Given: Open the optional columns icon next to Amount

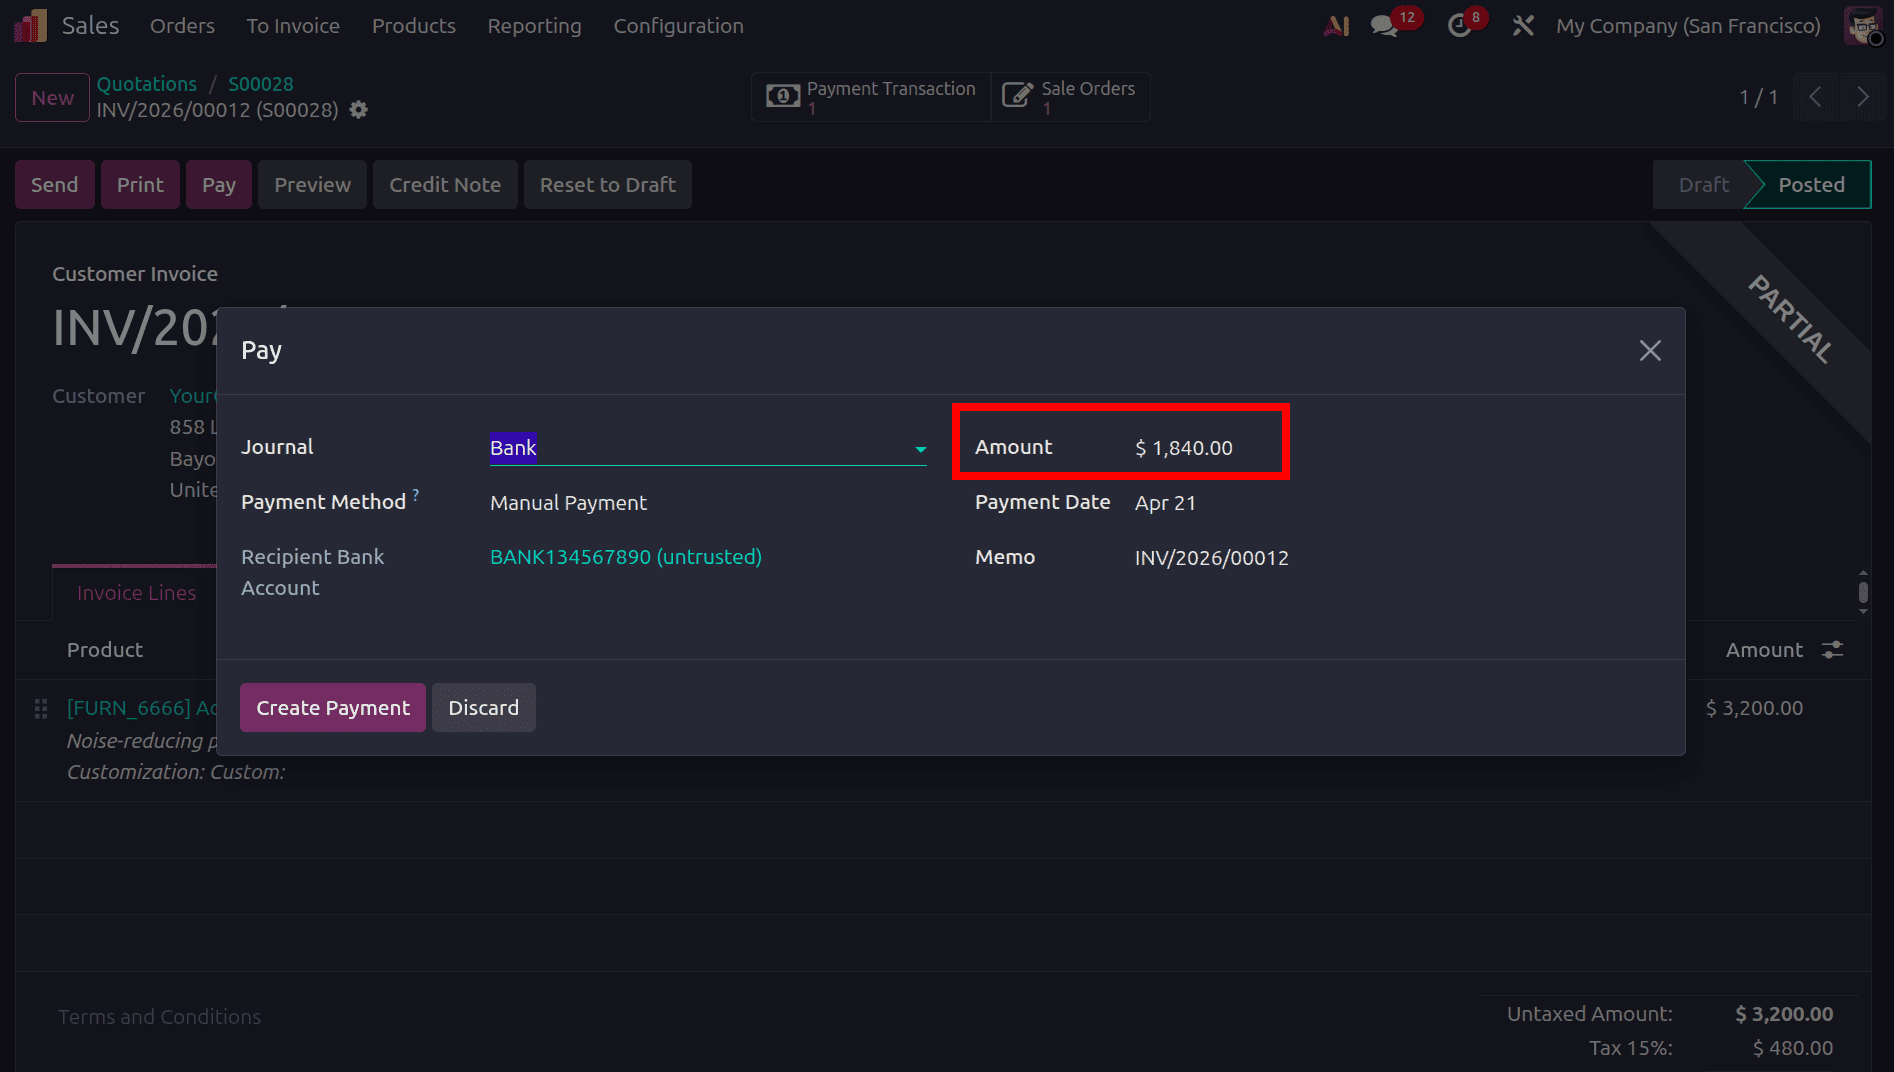Looking at the screenshot, I should coord(1832,649).
